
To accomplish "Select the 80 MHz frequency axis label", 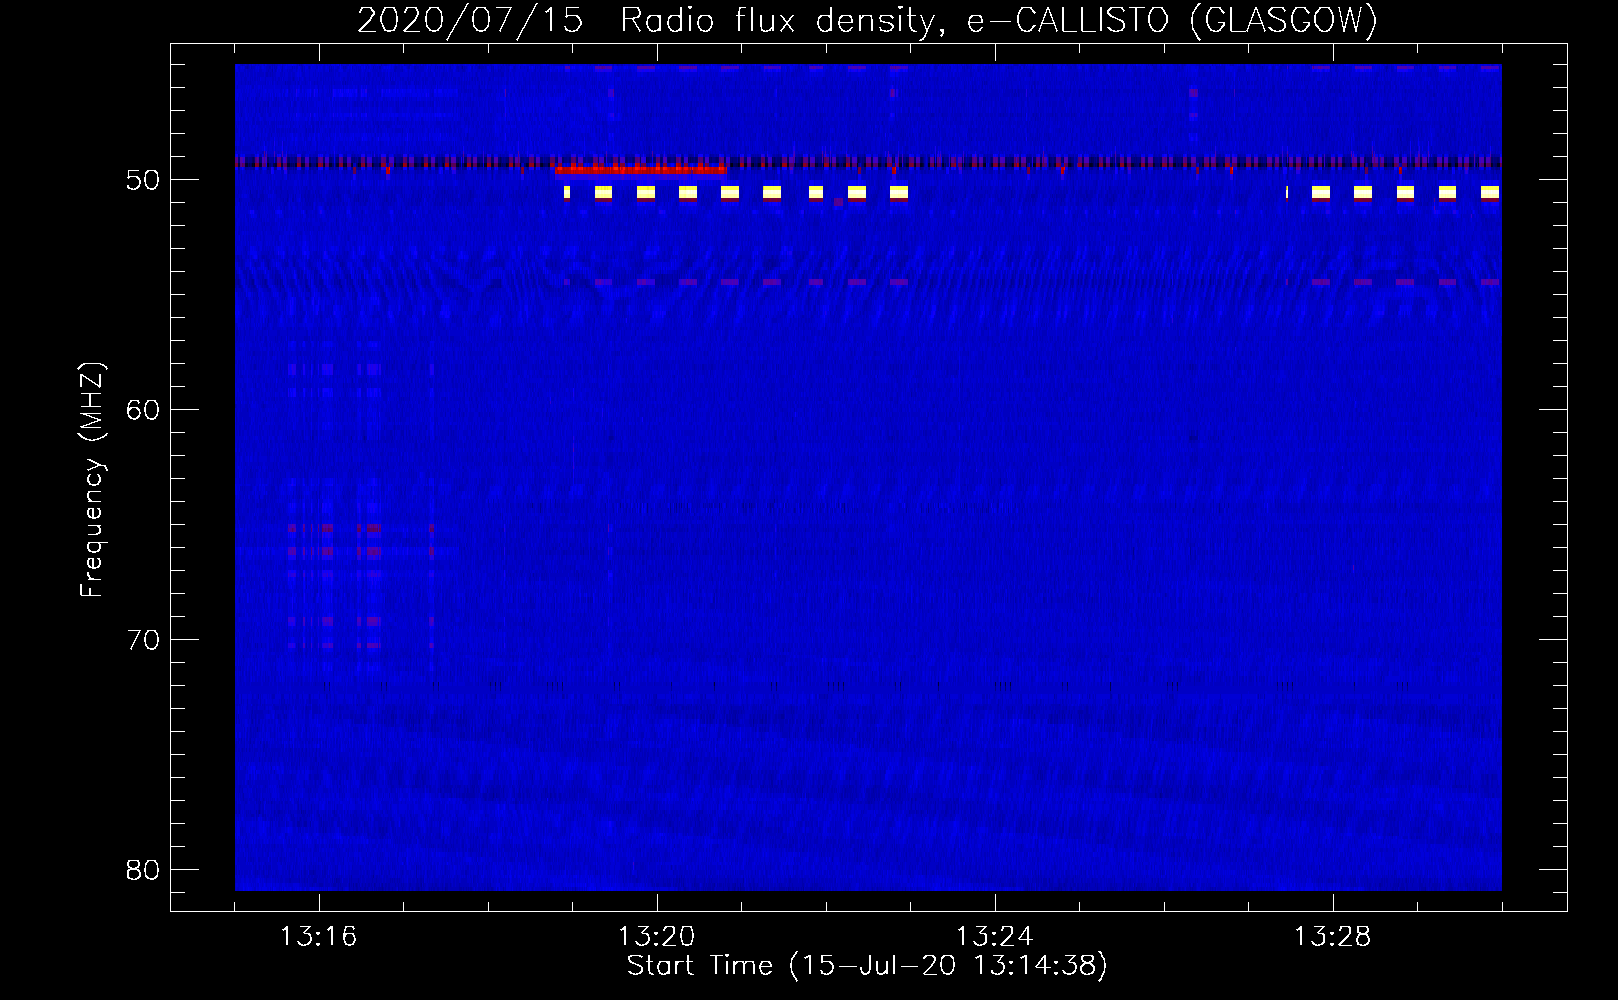I will pyautogui.click(x=143, y=870).
